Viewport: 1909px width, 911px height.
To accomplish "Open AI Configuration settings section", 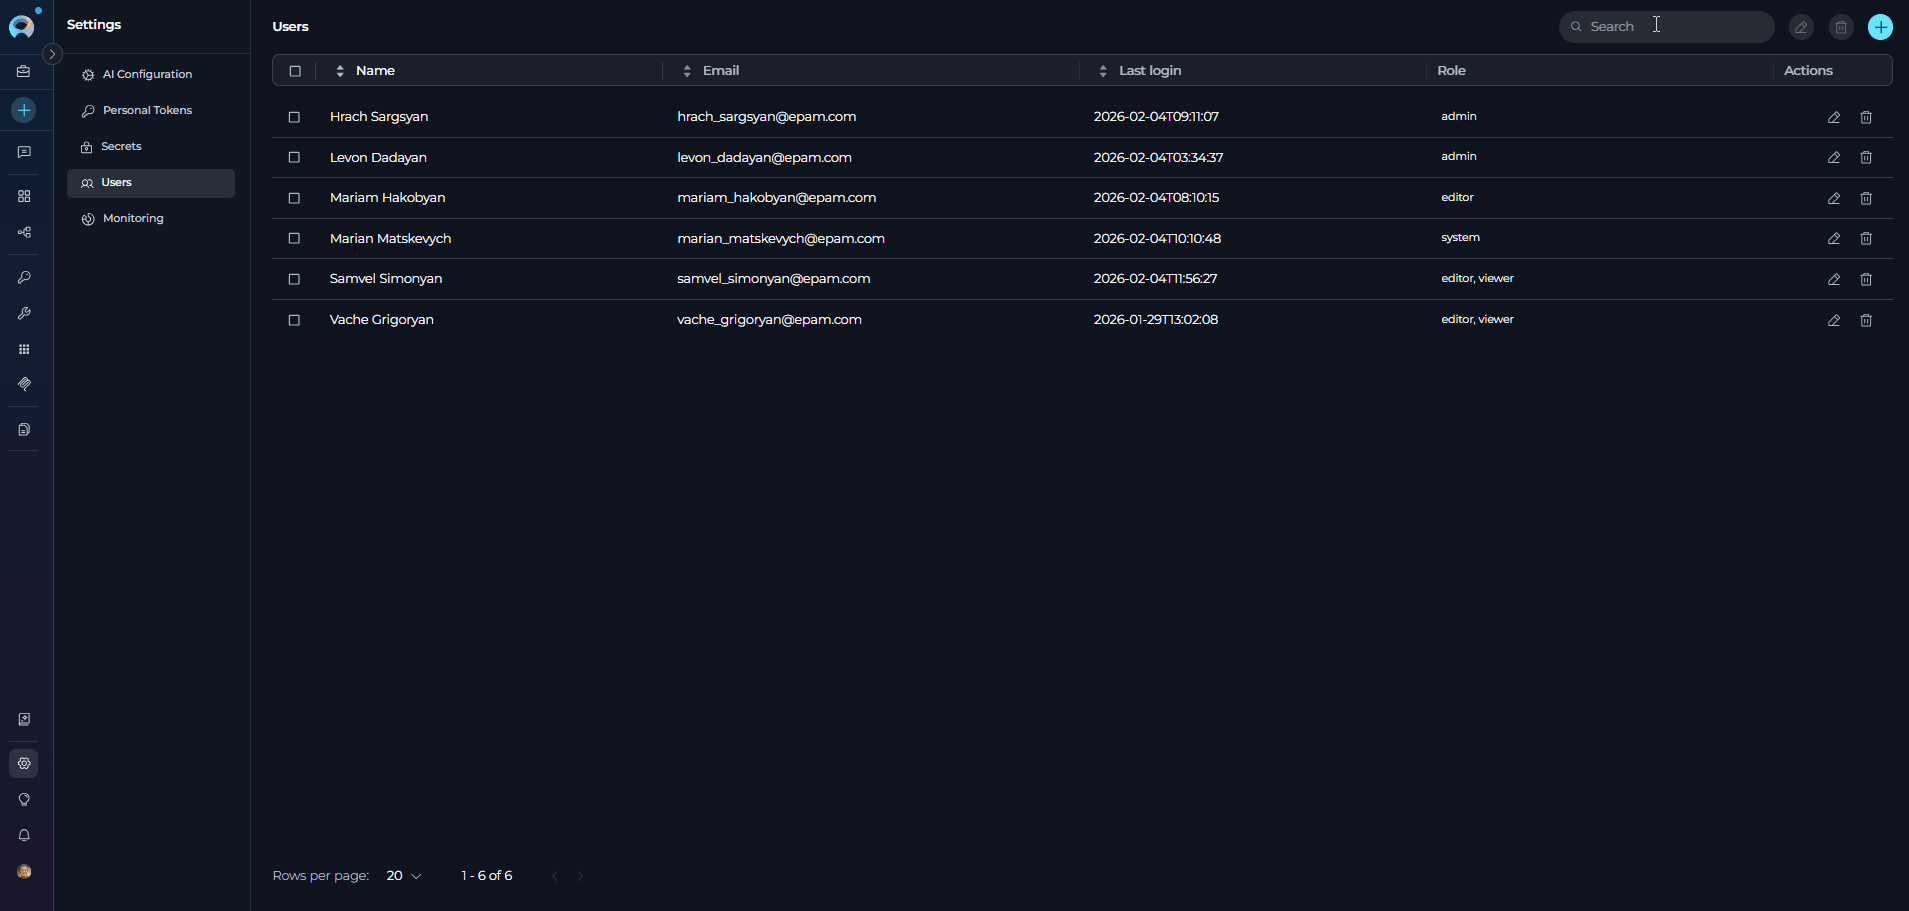I will tap(147, 74).
